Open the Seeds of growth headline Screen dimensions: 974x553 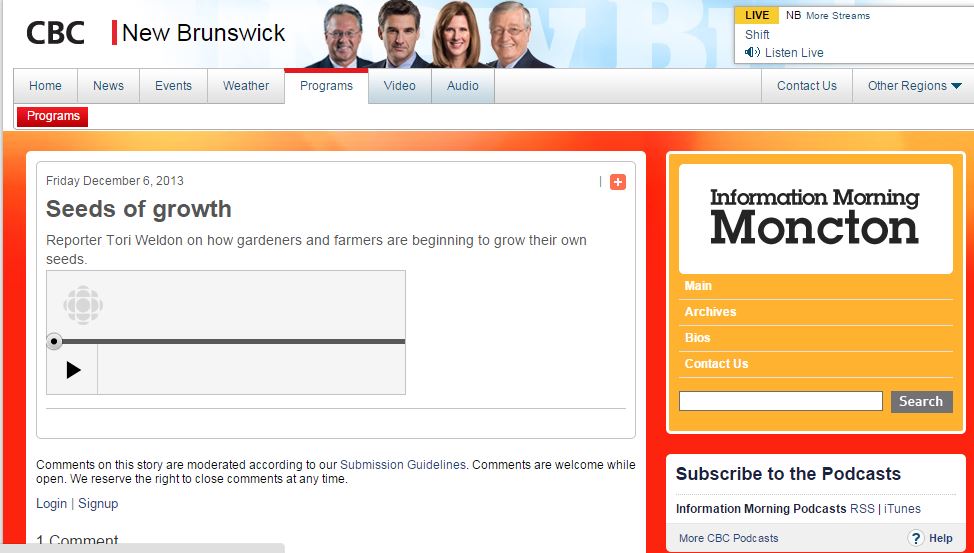pos(139,209)
